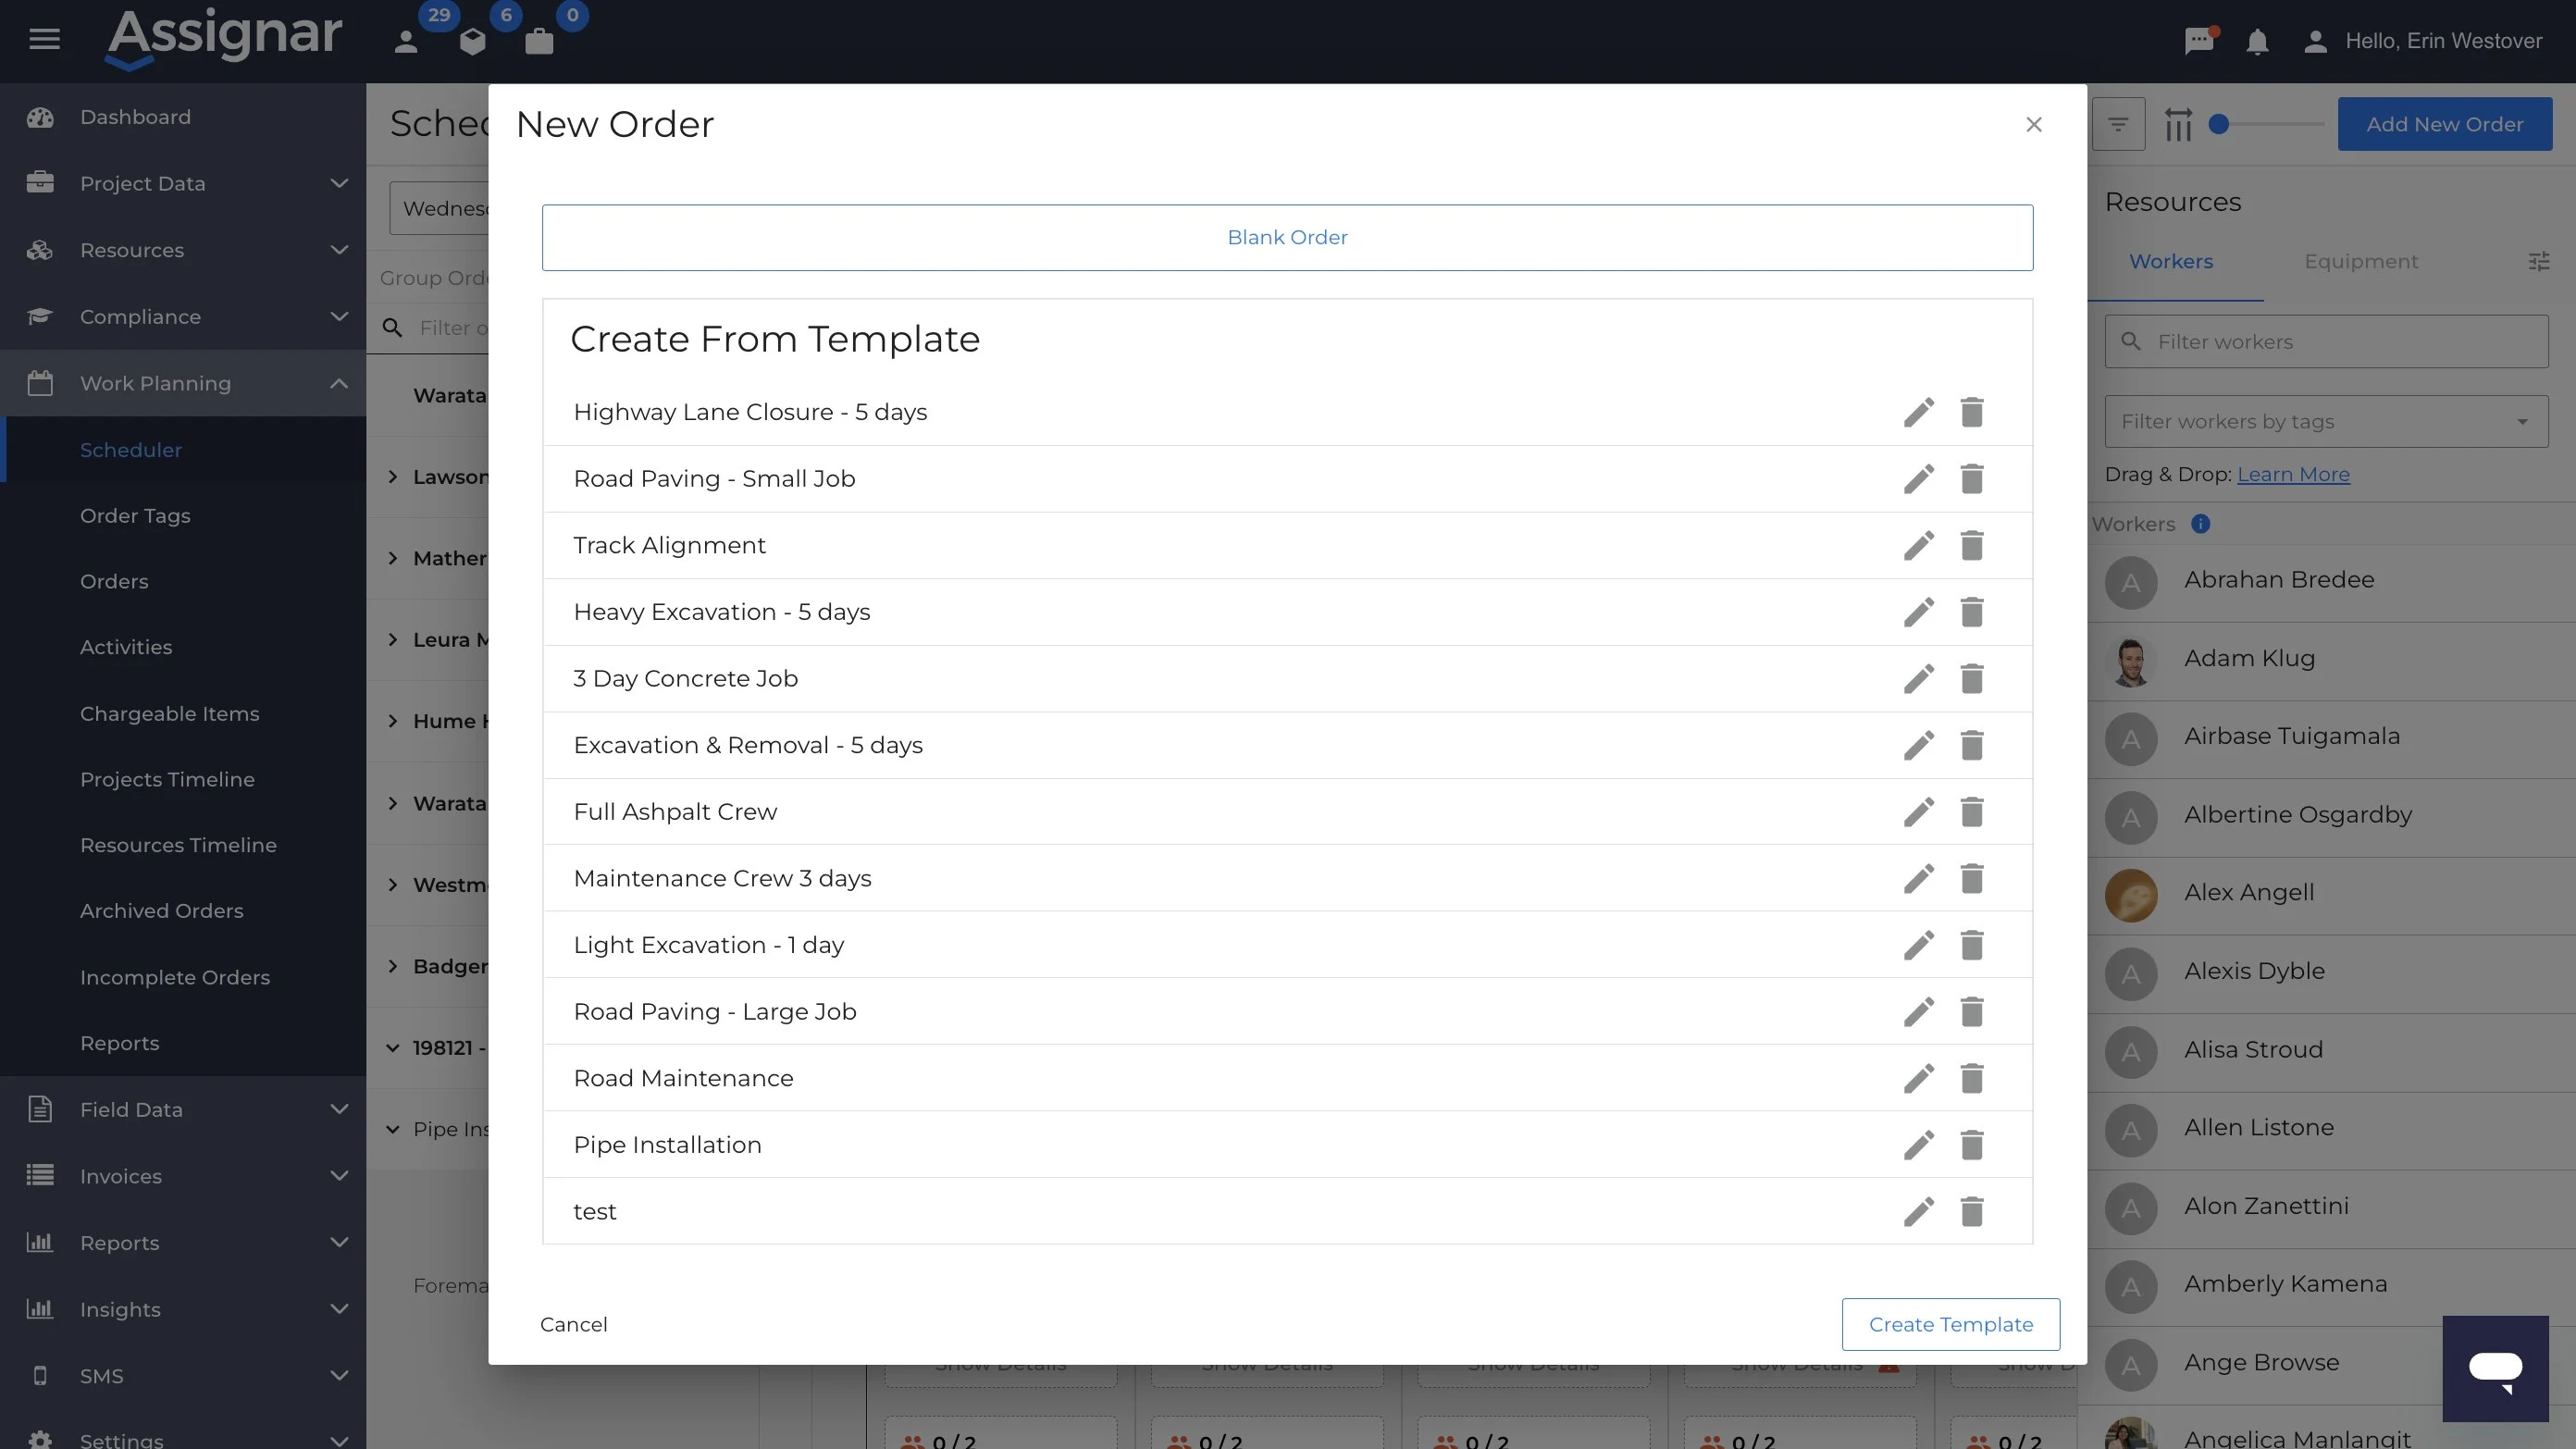This screenshot has width=2576, height=1449.
Task: Open workers counter icon showing 29
Action: 406,41
